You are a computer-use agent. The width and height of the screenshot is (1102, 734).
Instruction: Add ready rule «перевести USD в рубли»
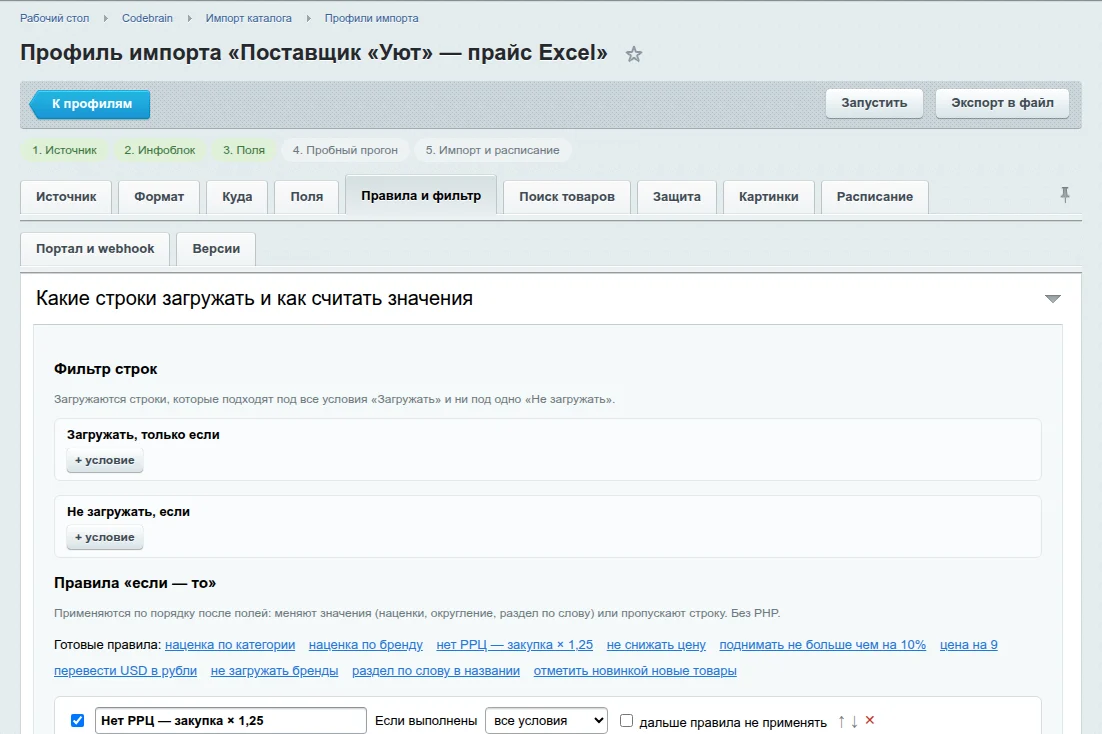(125, 671)
